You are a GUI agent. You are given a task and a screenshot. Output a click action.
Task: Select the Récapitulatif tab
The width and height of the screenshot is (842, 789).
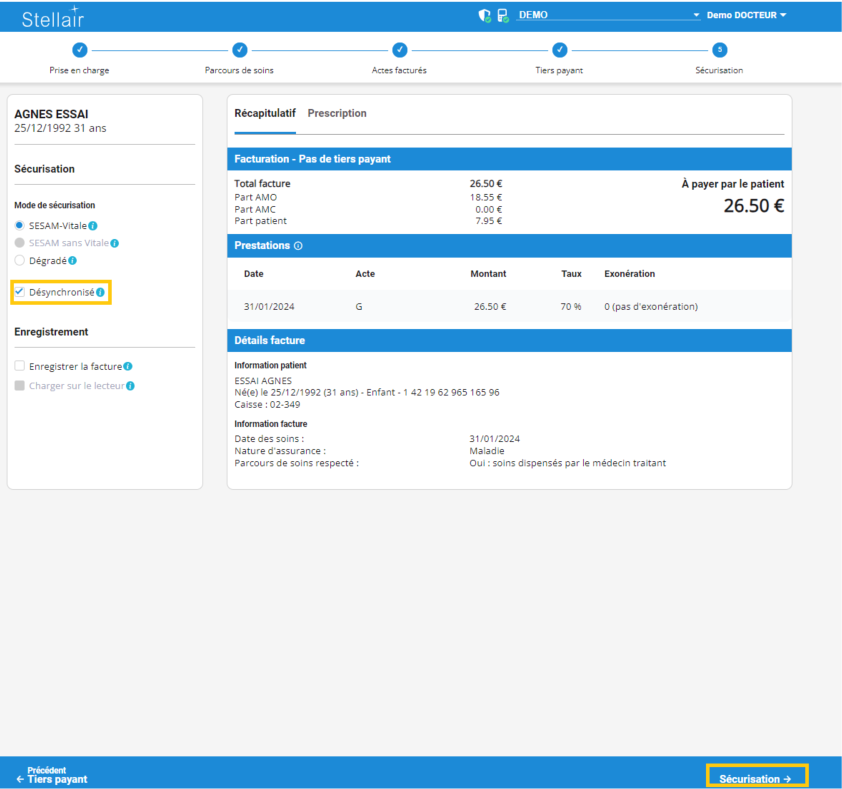(x=265, y=114)
